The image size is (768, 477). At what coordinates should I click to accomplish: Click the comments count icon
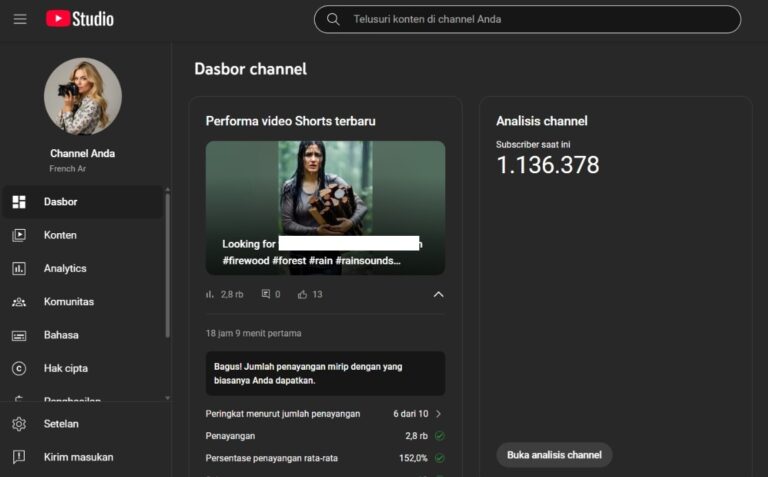[x=266, y=295]
